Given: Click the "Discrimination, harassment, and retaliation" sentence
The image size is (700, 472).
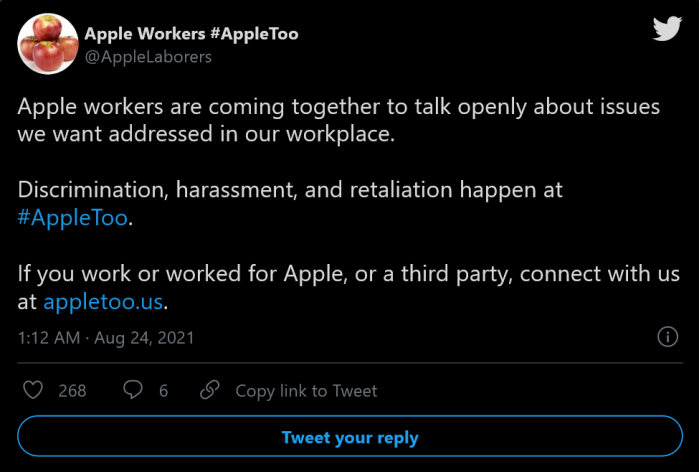Looking at the screenshot, I should tap(291, 189).
